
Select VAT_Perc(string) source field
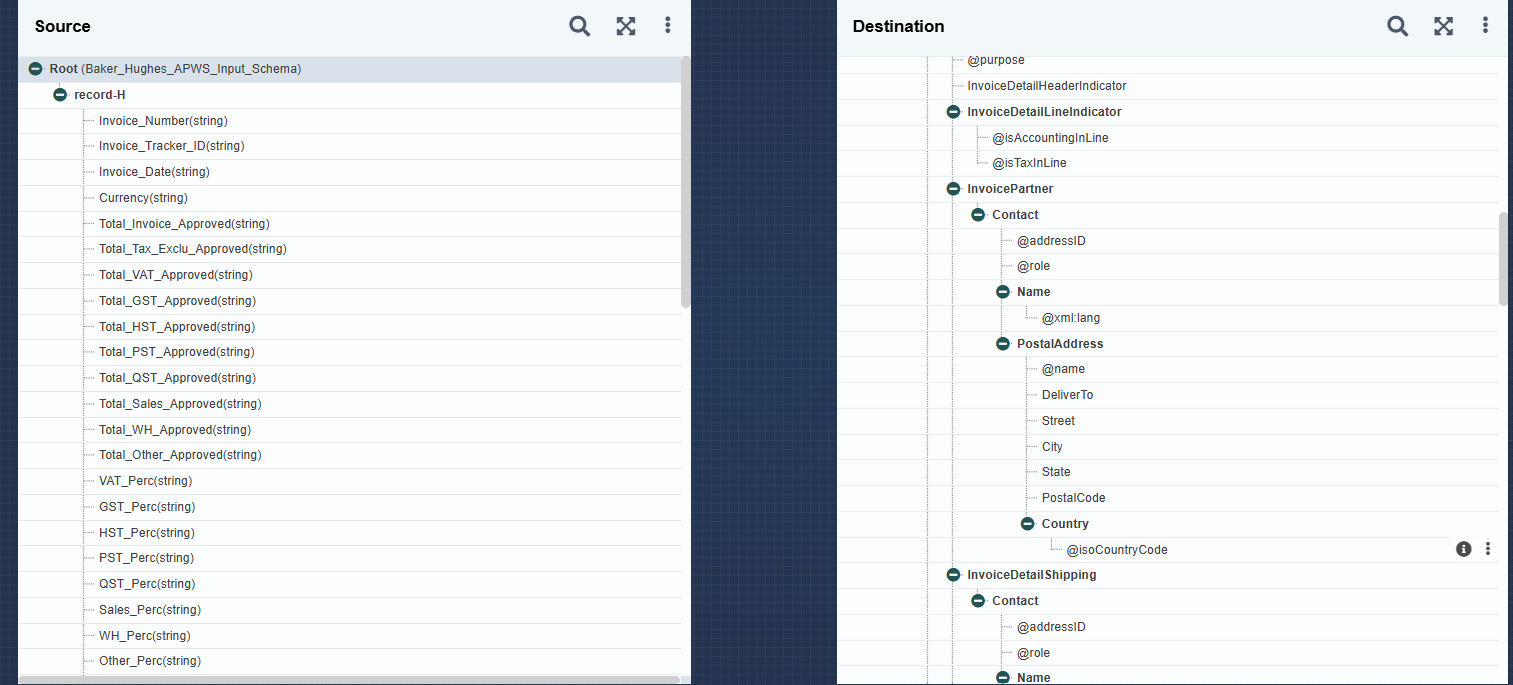point(145,481)
